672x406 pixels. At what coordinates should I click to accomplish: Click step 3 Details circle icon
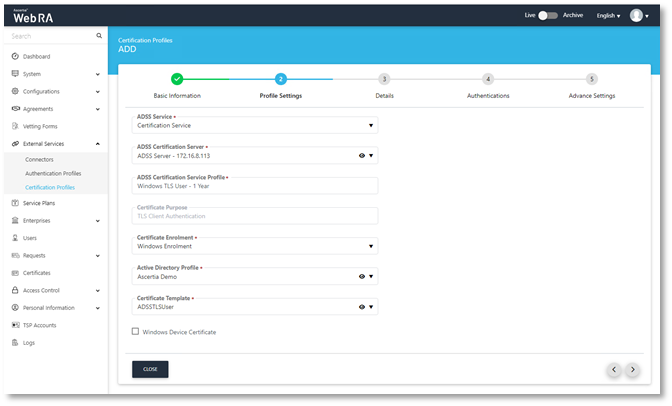point(384,79)
